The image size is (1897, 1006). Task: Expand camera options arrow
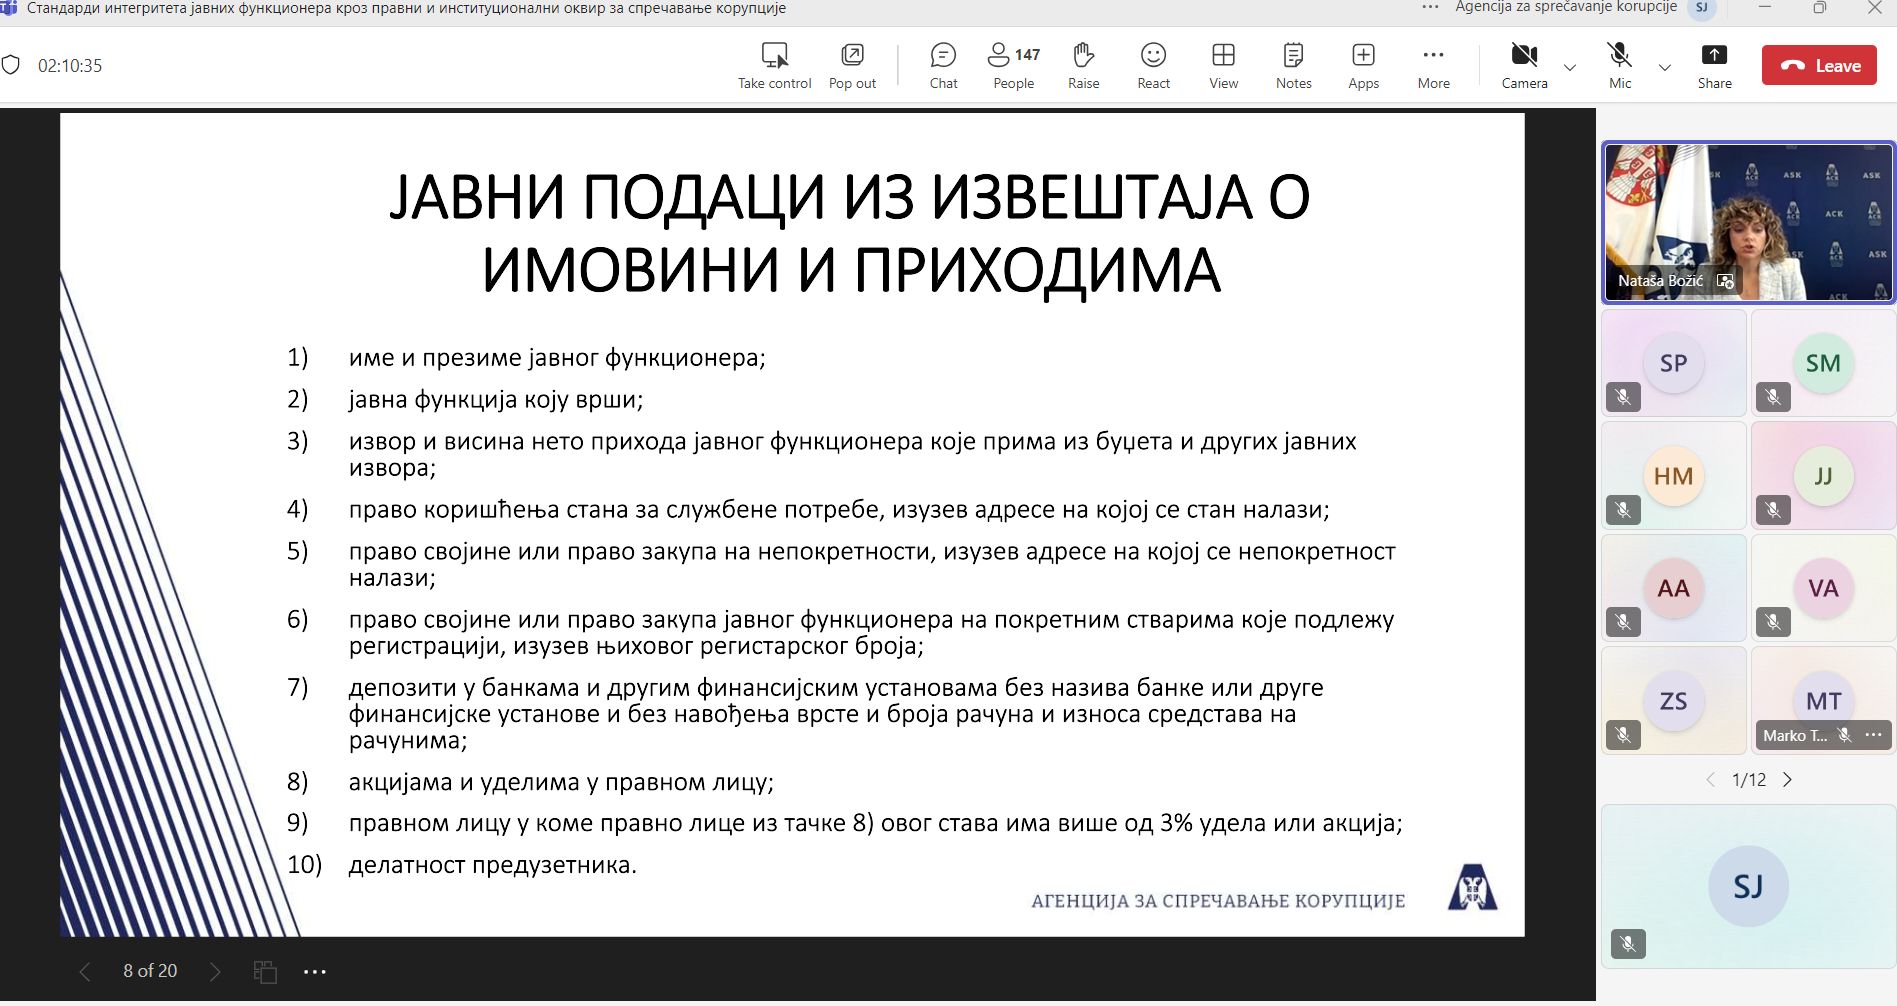[1570, 68]
